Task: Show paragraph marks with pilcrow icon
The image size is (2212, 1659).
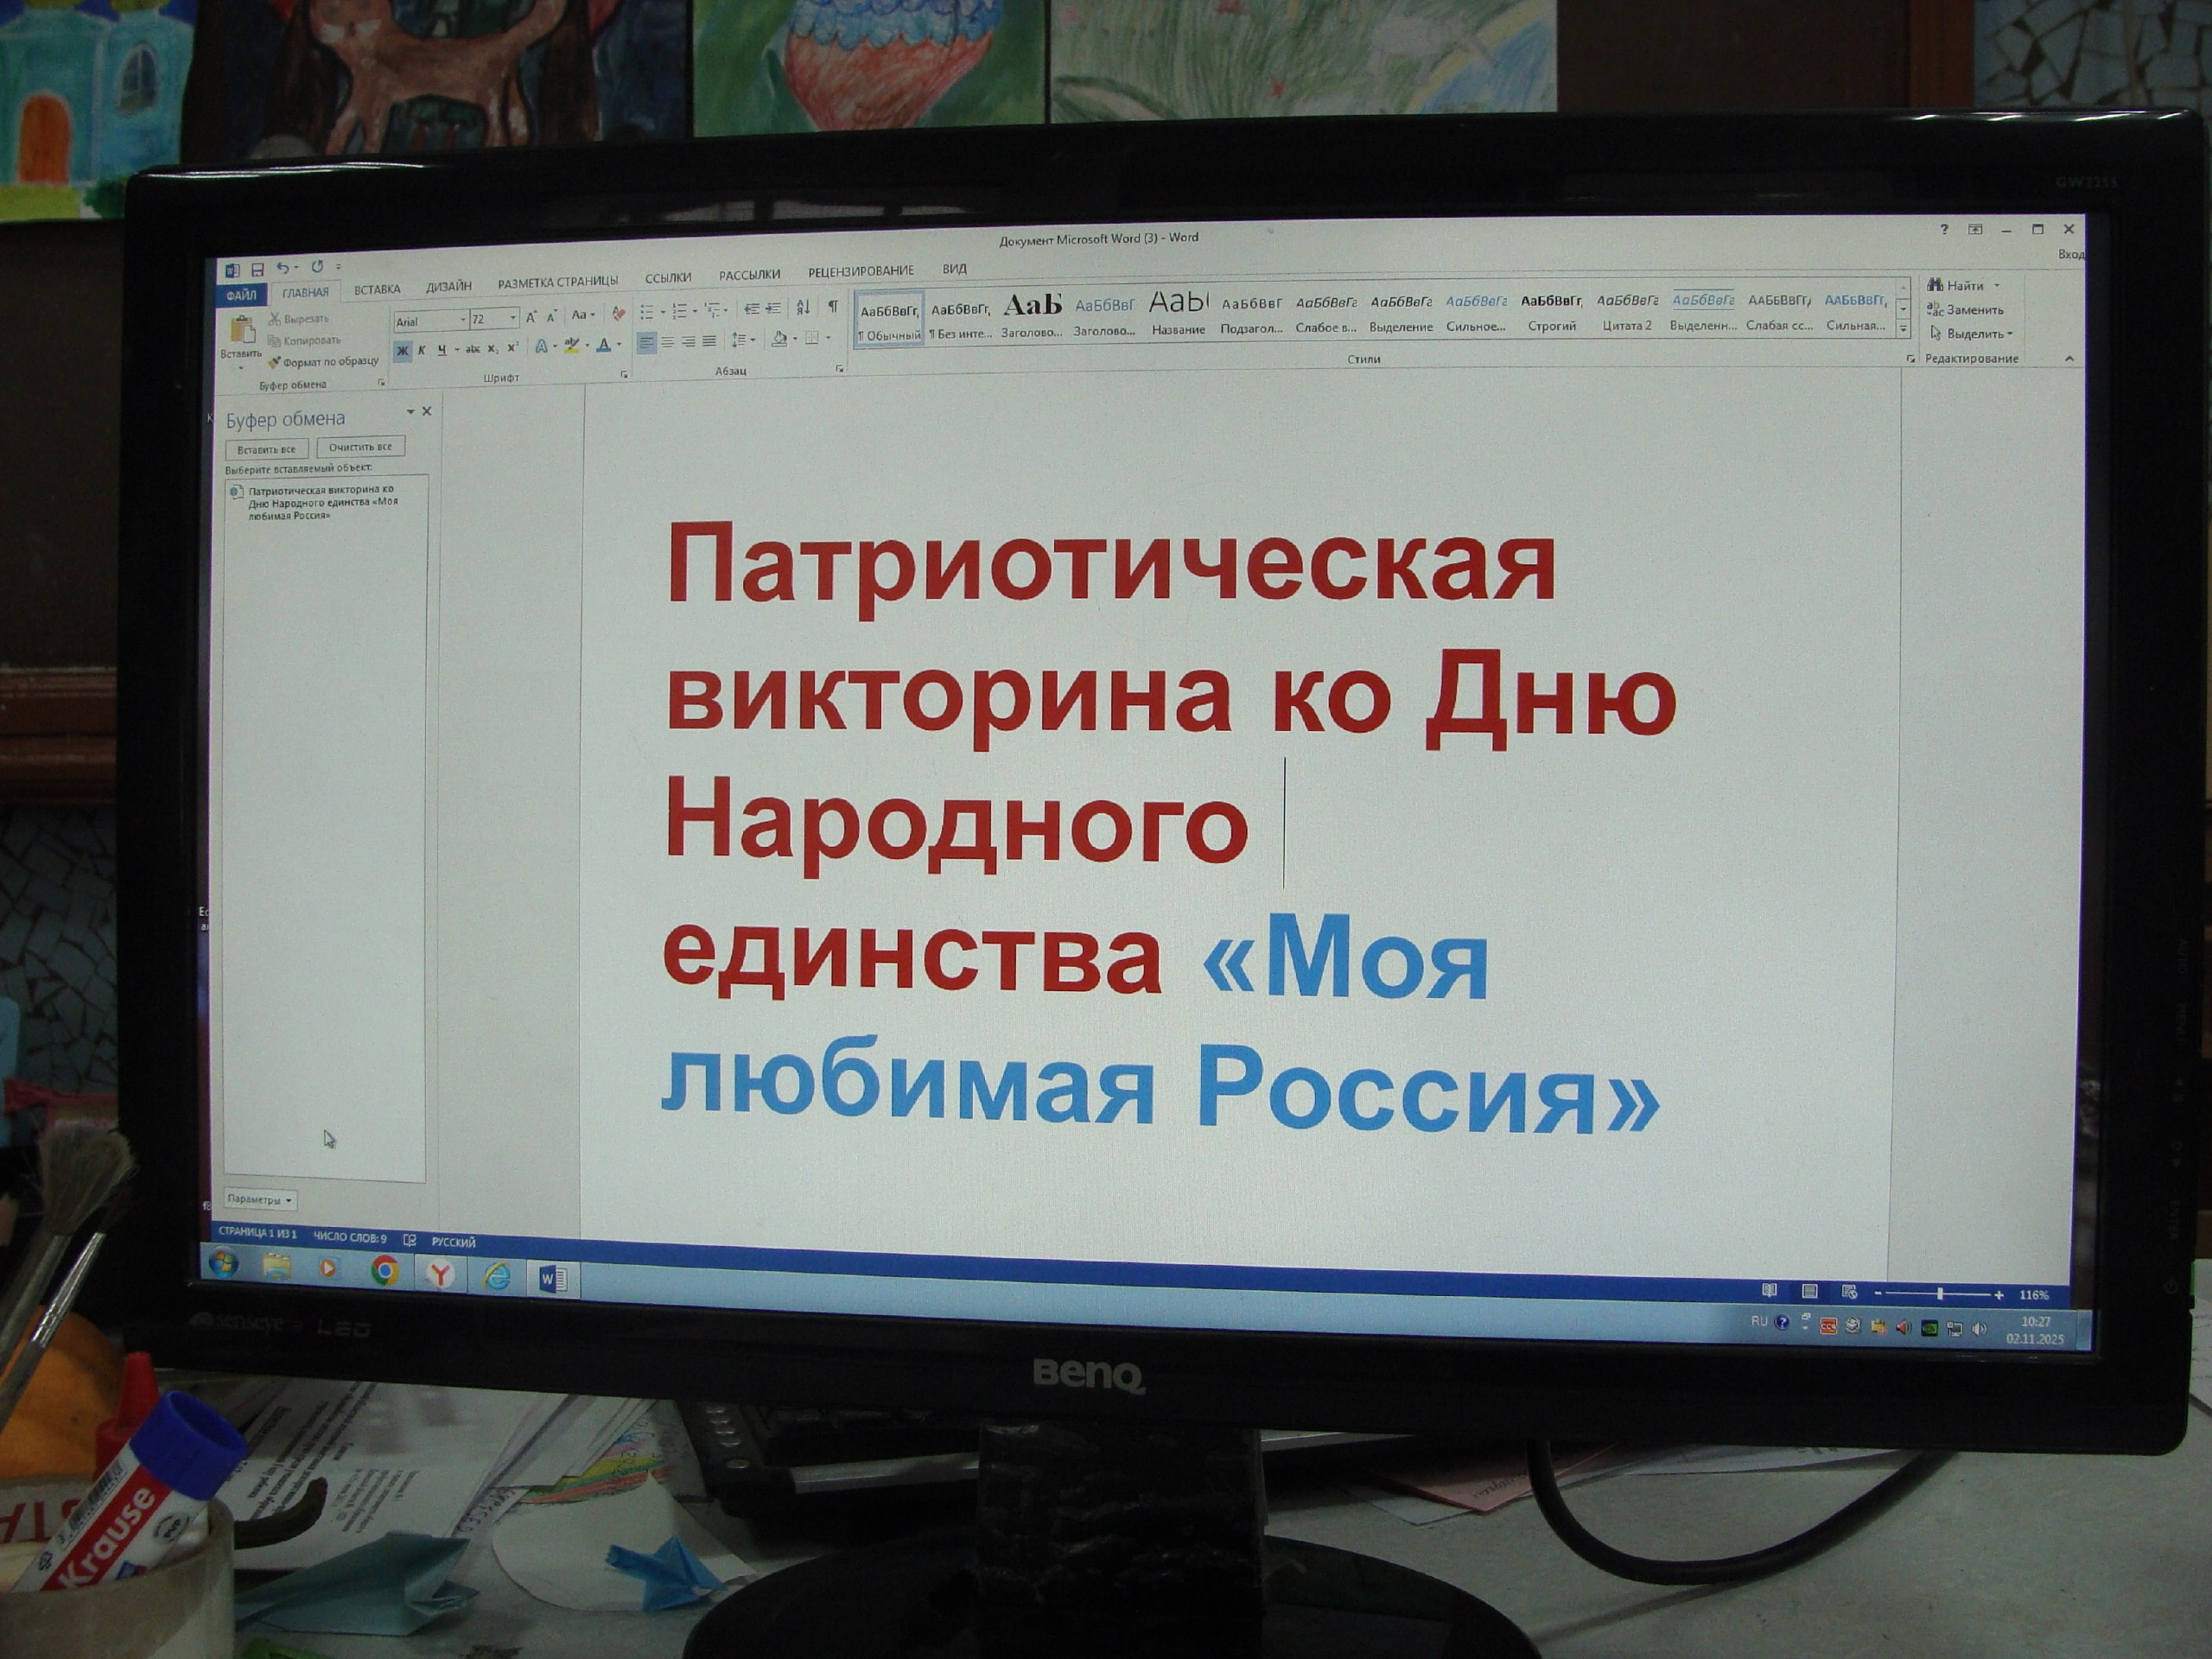Action: pos(832,307)
